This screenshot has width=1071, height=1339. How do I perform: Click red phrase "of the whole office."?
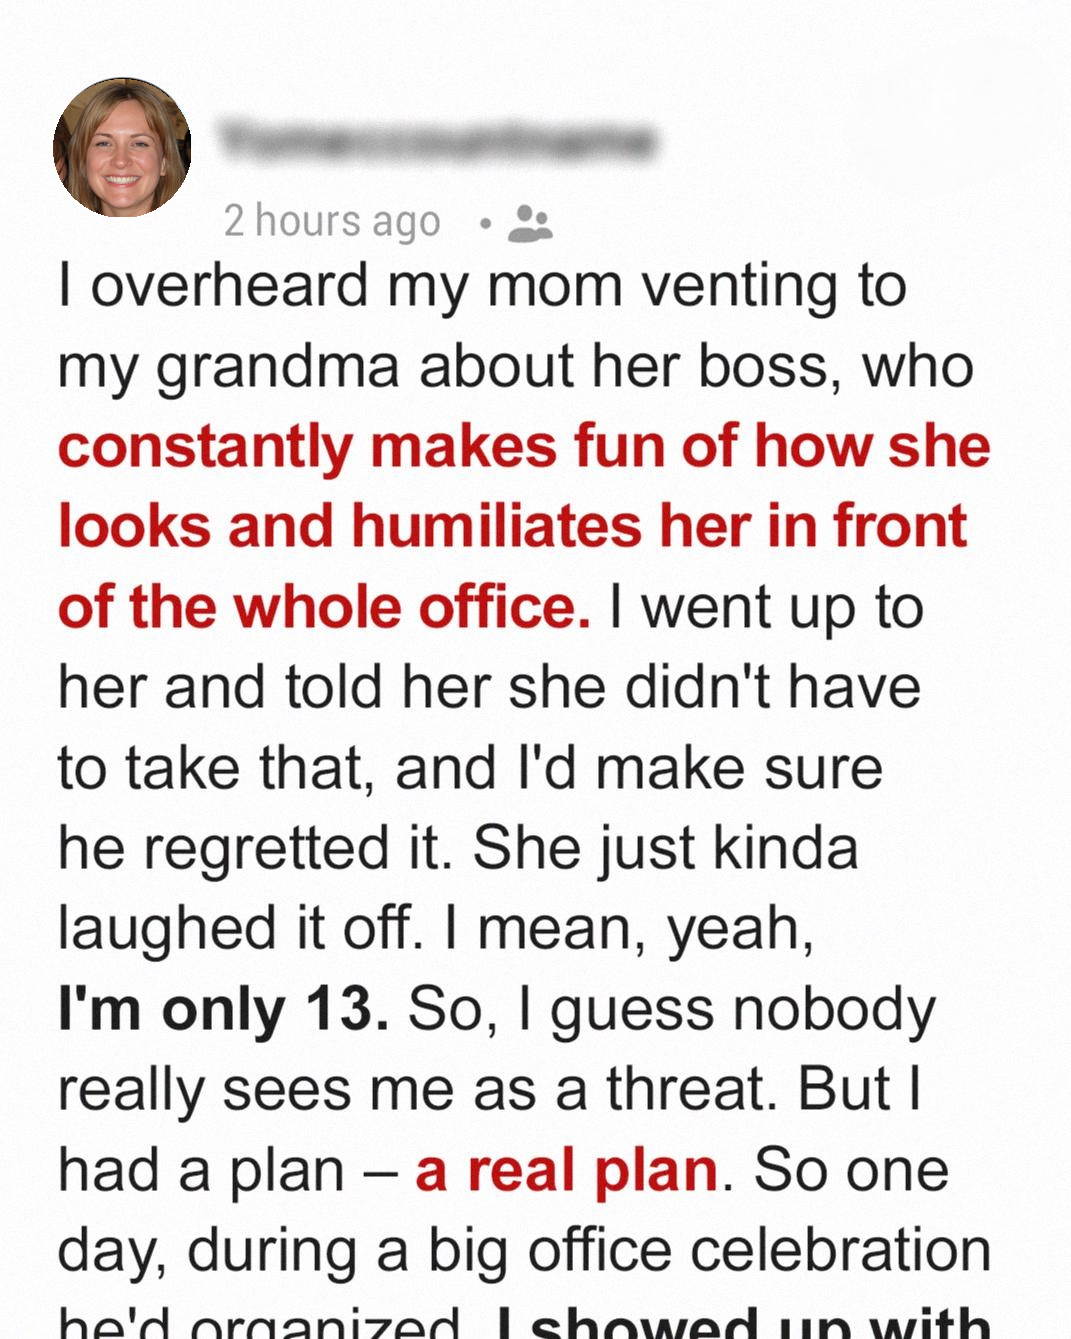click(x=324, y=607)
